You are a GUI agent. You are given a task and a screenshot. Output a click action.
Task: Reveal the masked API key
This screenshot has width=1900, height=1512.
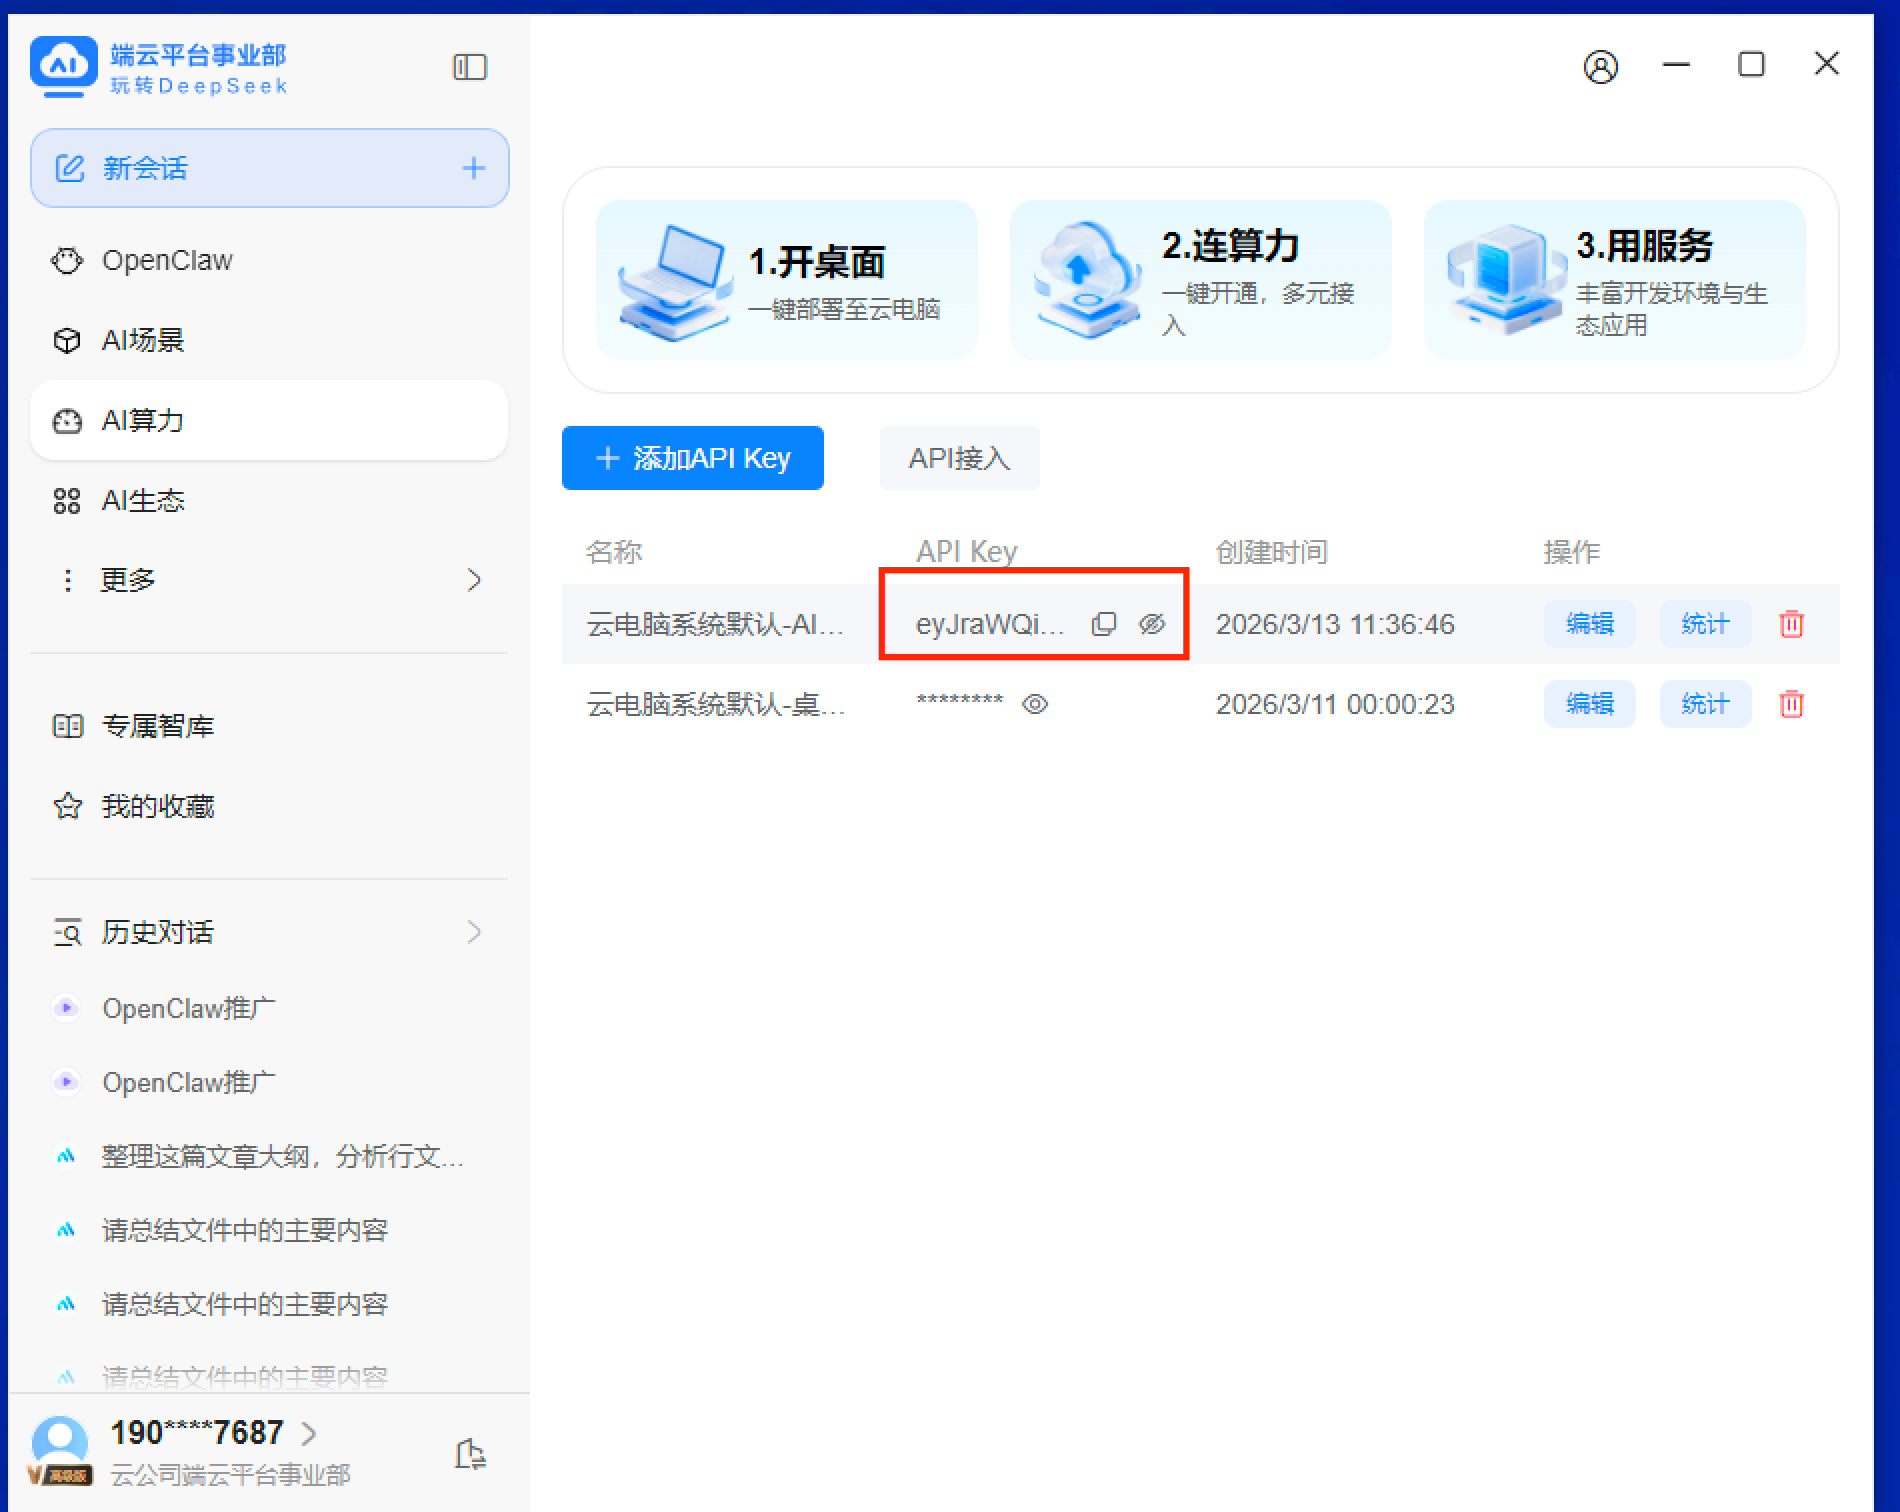[x=1035, y=704]
